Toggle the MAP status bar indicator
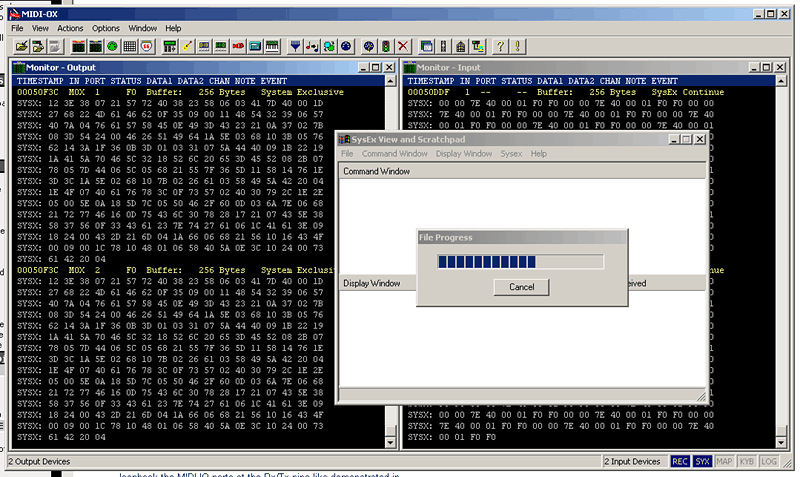The width and height of the screenshot is (800, 477). coord(724,461)
